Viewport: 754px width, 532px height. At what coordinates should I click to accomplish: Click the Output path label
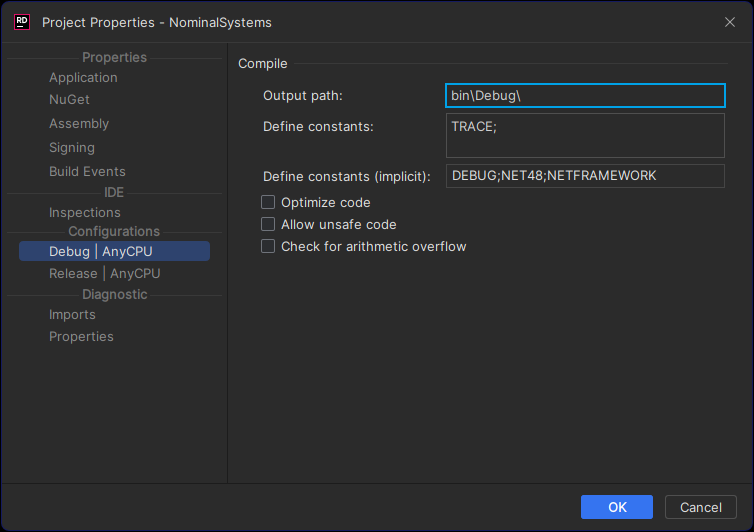(x=302, y=96)
